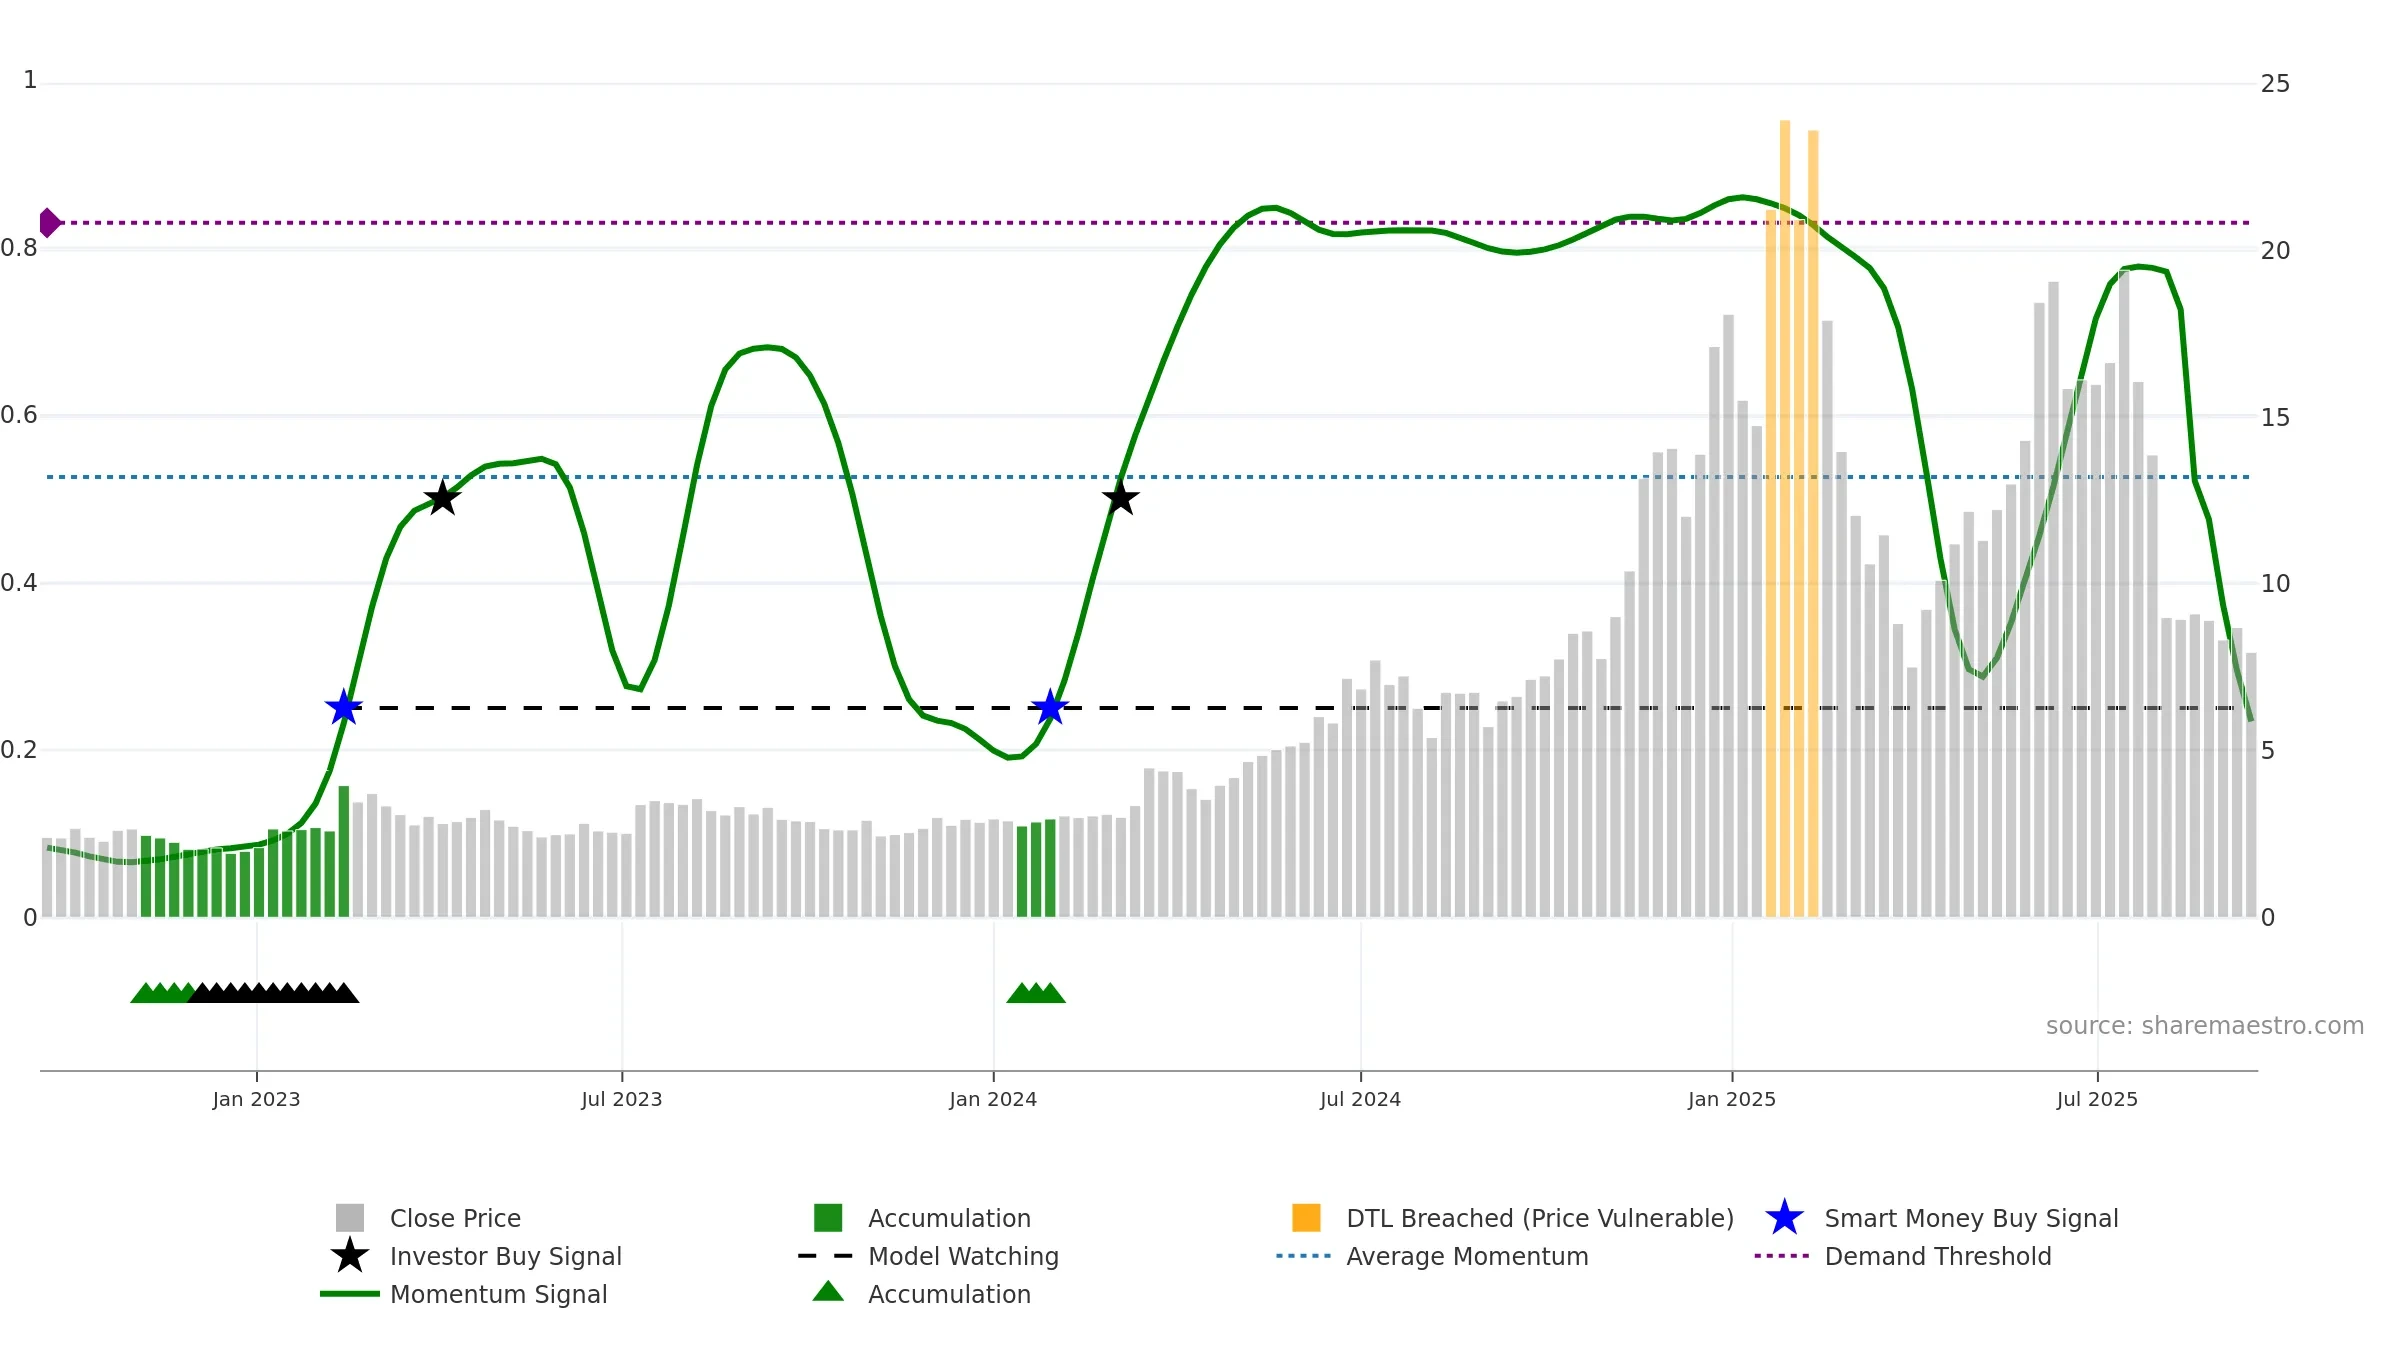
Task: Select the first black Investor Buy star
Action: click(x=442, y=497)
